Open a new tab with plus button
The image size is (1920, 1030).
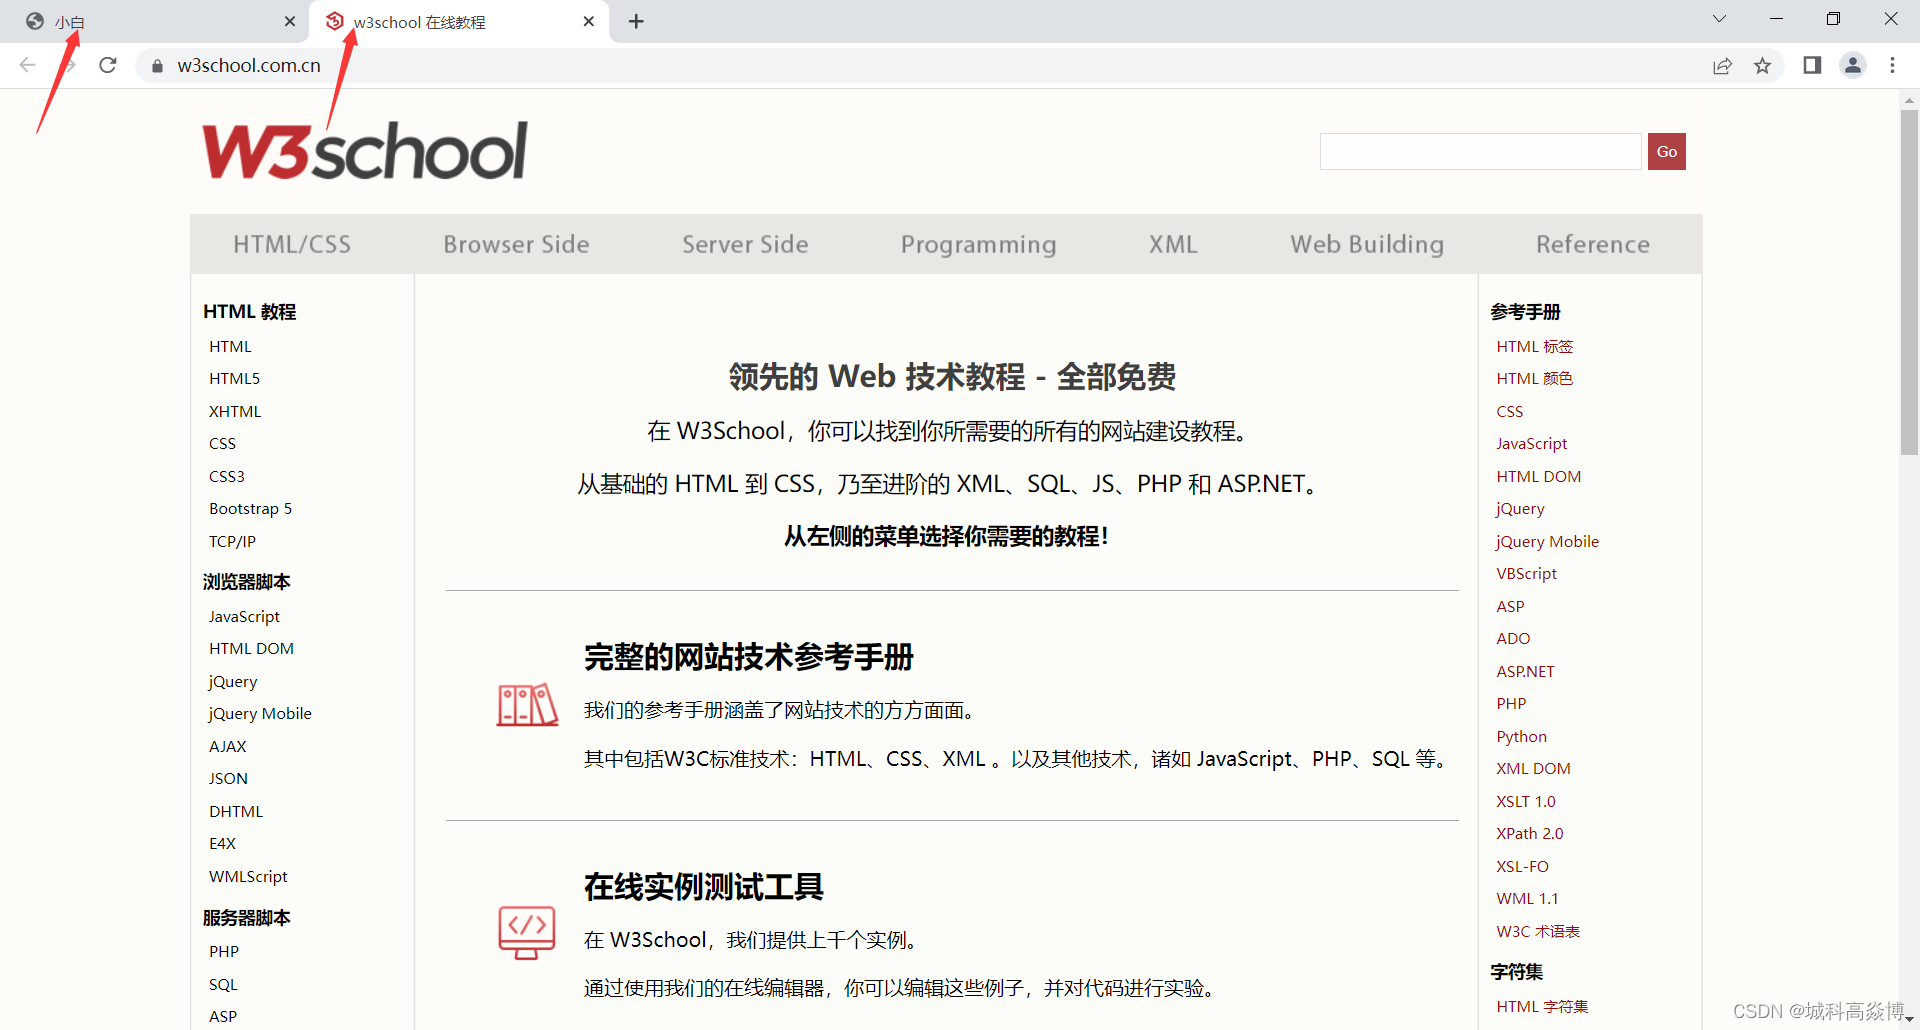coord(636,21)
